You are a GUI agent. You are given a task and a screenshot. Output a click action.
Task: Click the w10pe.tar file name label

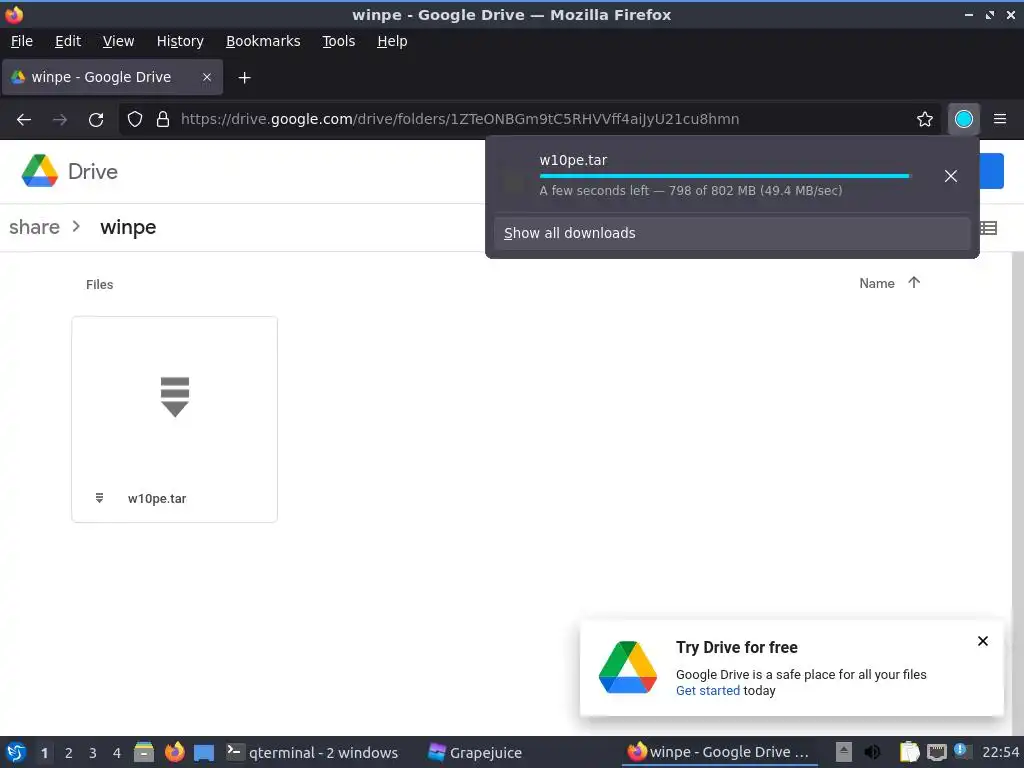point(157,498)
